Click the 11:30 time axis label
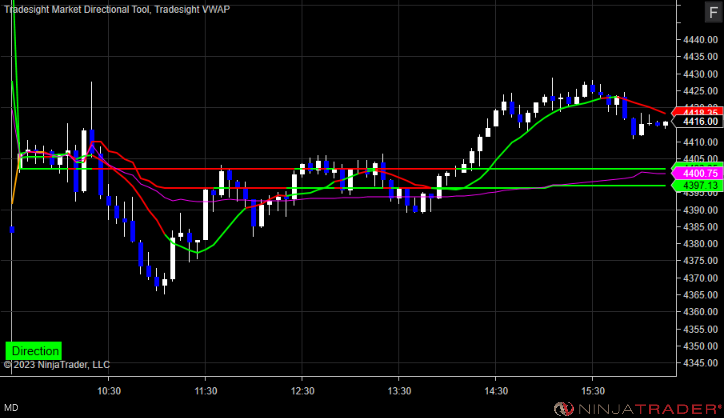Image resolution: width=724 pixels, height=418 pixels. coord(205,391)
